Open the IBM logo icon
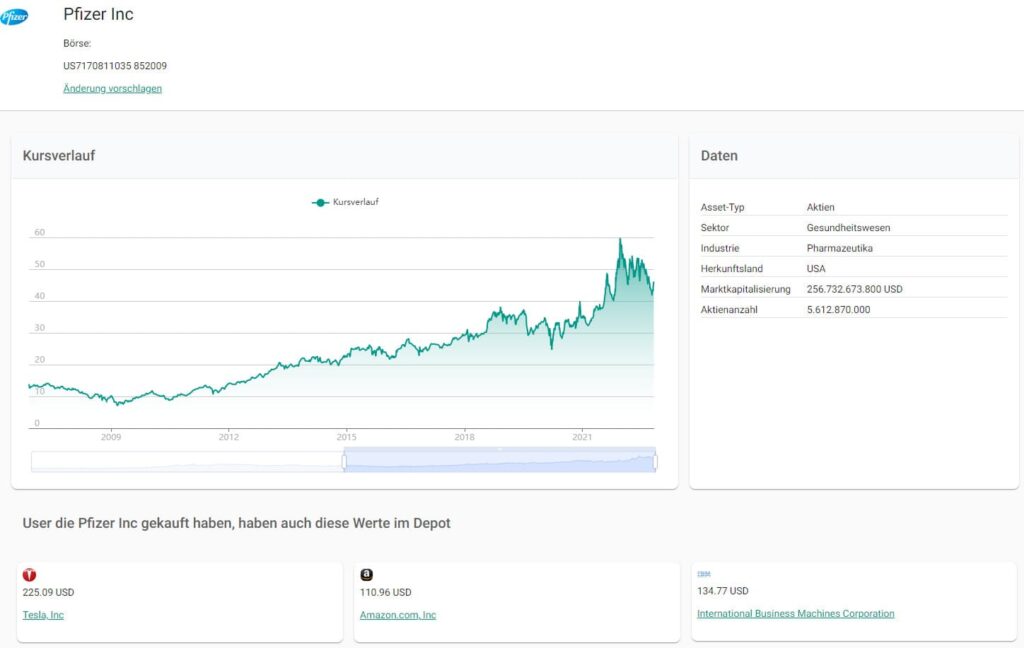Screen dimensions: 1024x648 pyautogui.click(x=703, y=574)
